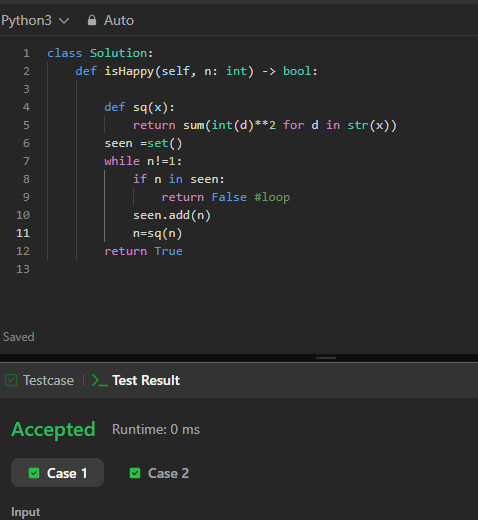Click line number 1 in the gutter

(26, 53)
